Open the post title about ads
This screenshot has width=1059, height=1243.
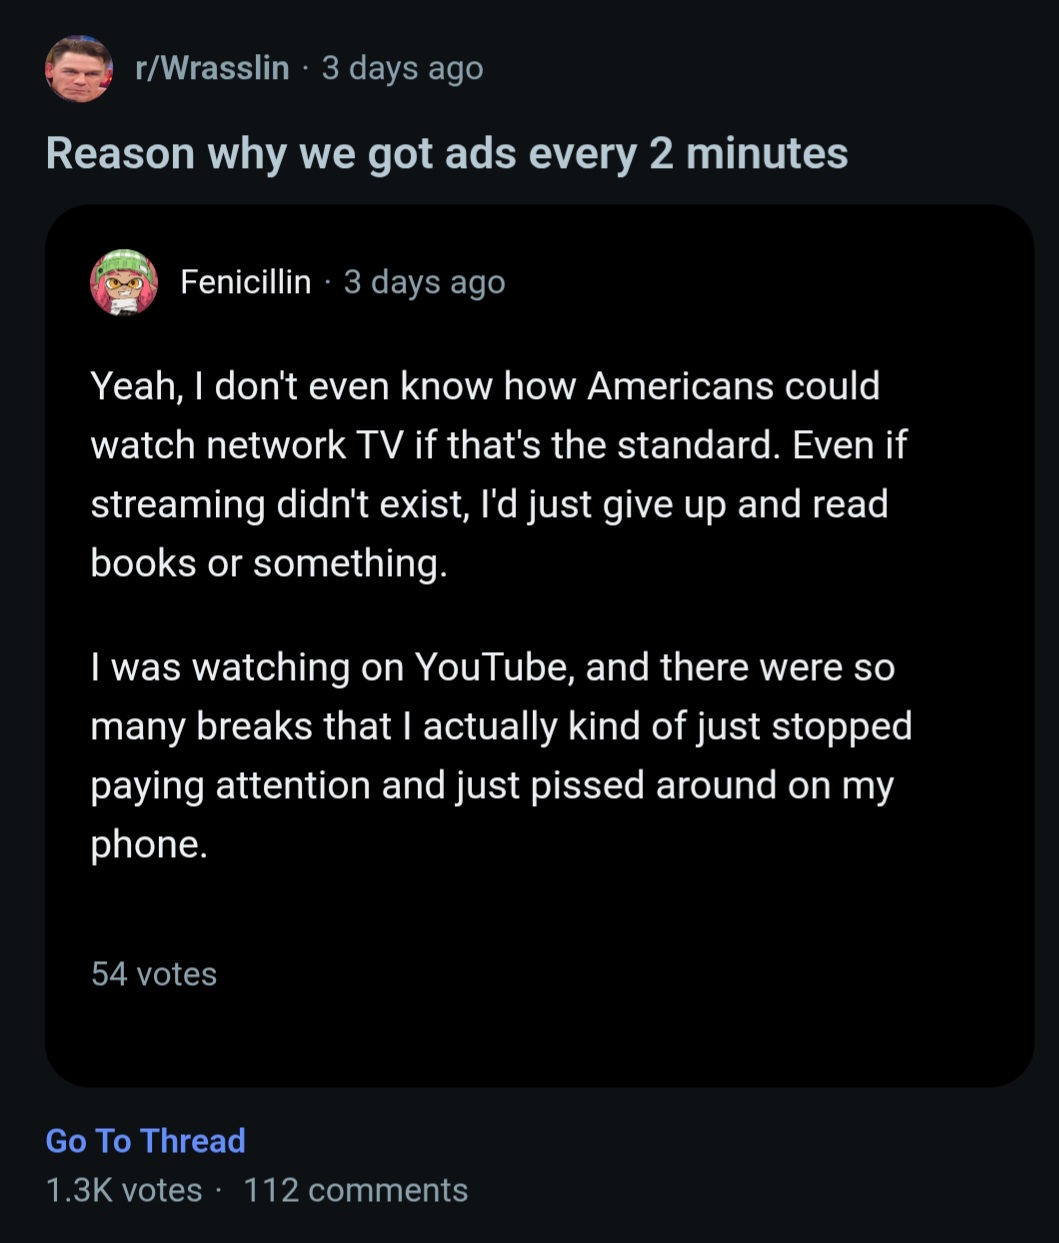446,154
